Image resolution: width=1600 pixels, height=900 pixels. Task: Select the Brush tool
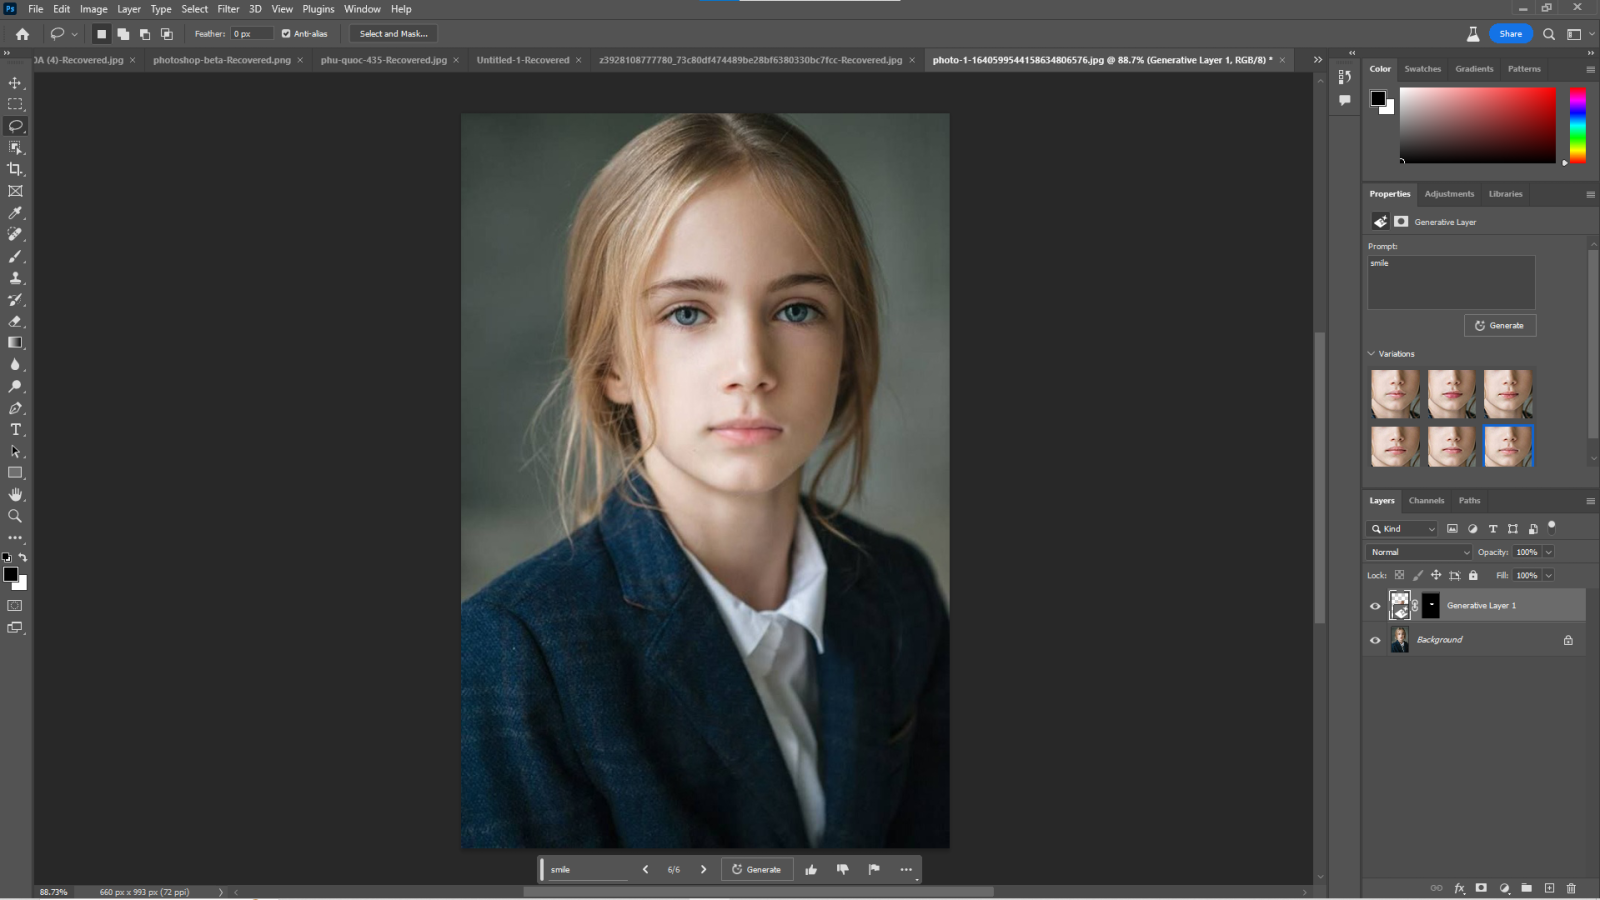[15, 256]
